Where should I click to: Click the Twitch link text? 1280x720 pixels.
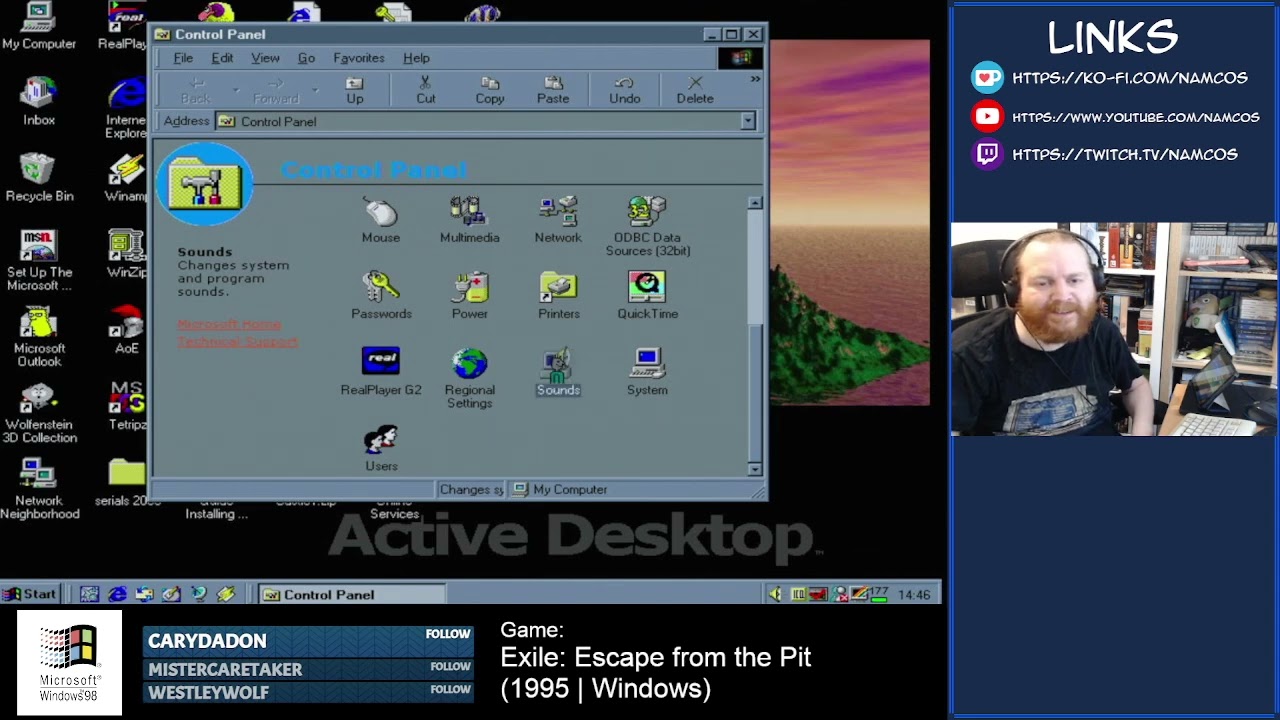pos(1124,154)
